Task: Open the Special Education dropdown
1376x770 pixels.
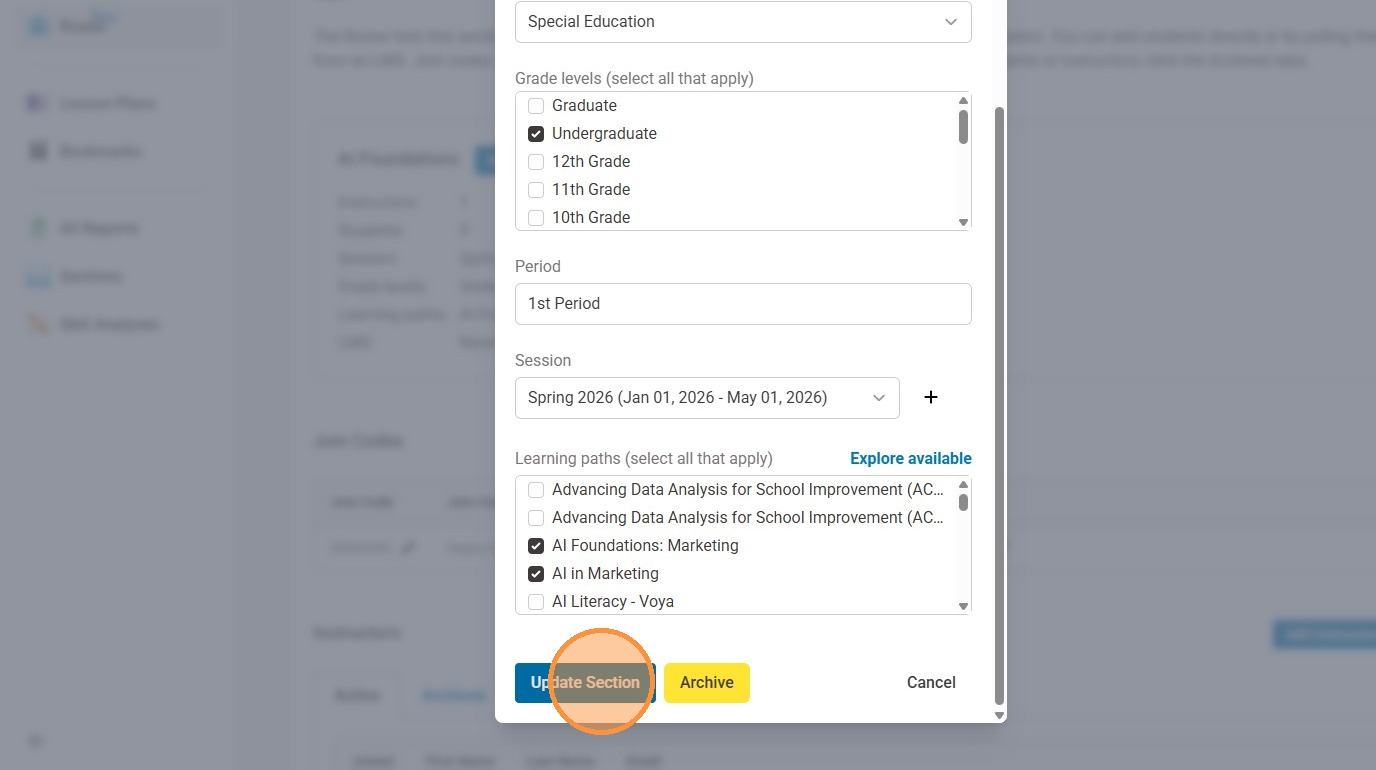Action: pos(742,22)
